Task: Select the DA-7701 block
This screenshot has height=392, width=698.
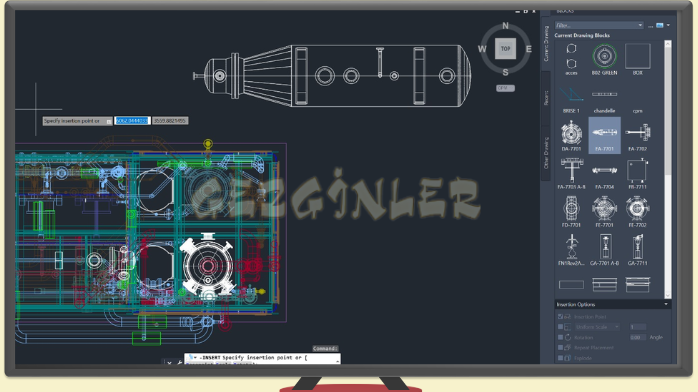Action: tap(571, 136)
